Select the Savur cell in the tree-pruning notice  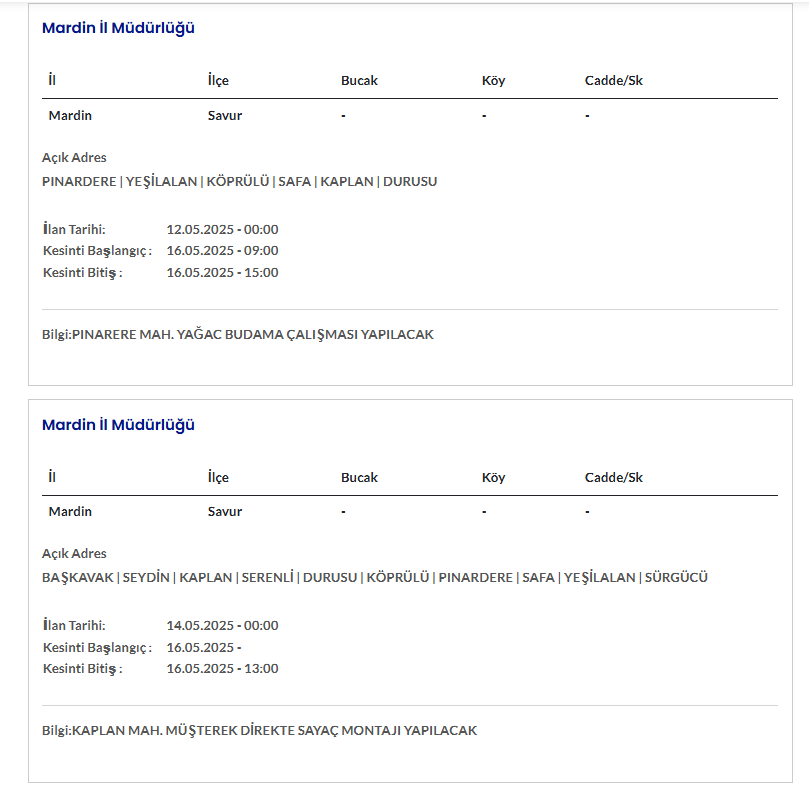click(225, 115)
